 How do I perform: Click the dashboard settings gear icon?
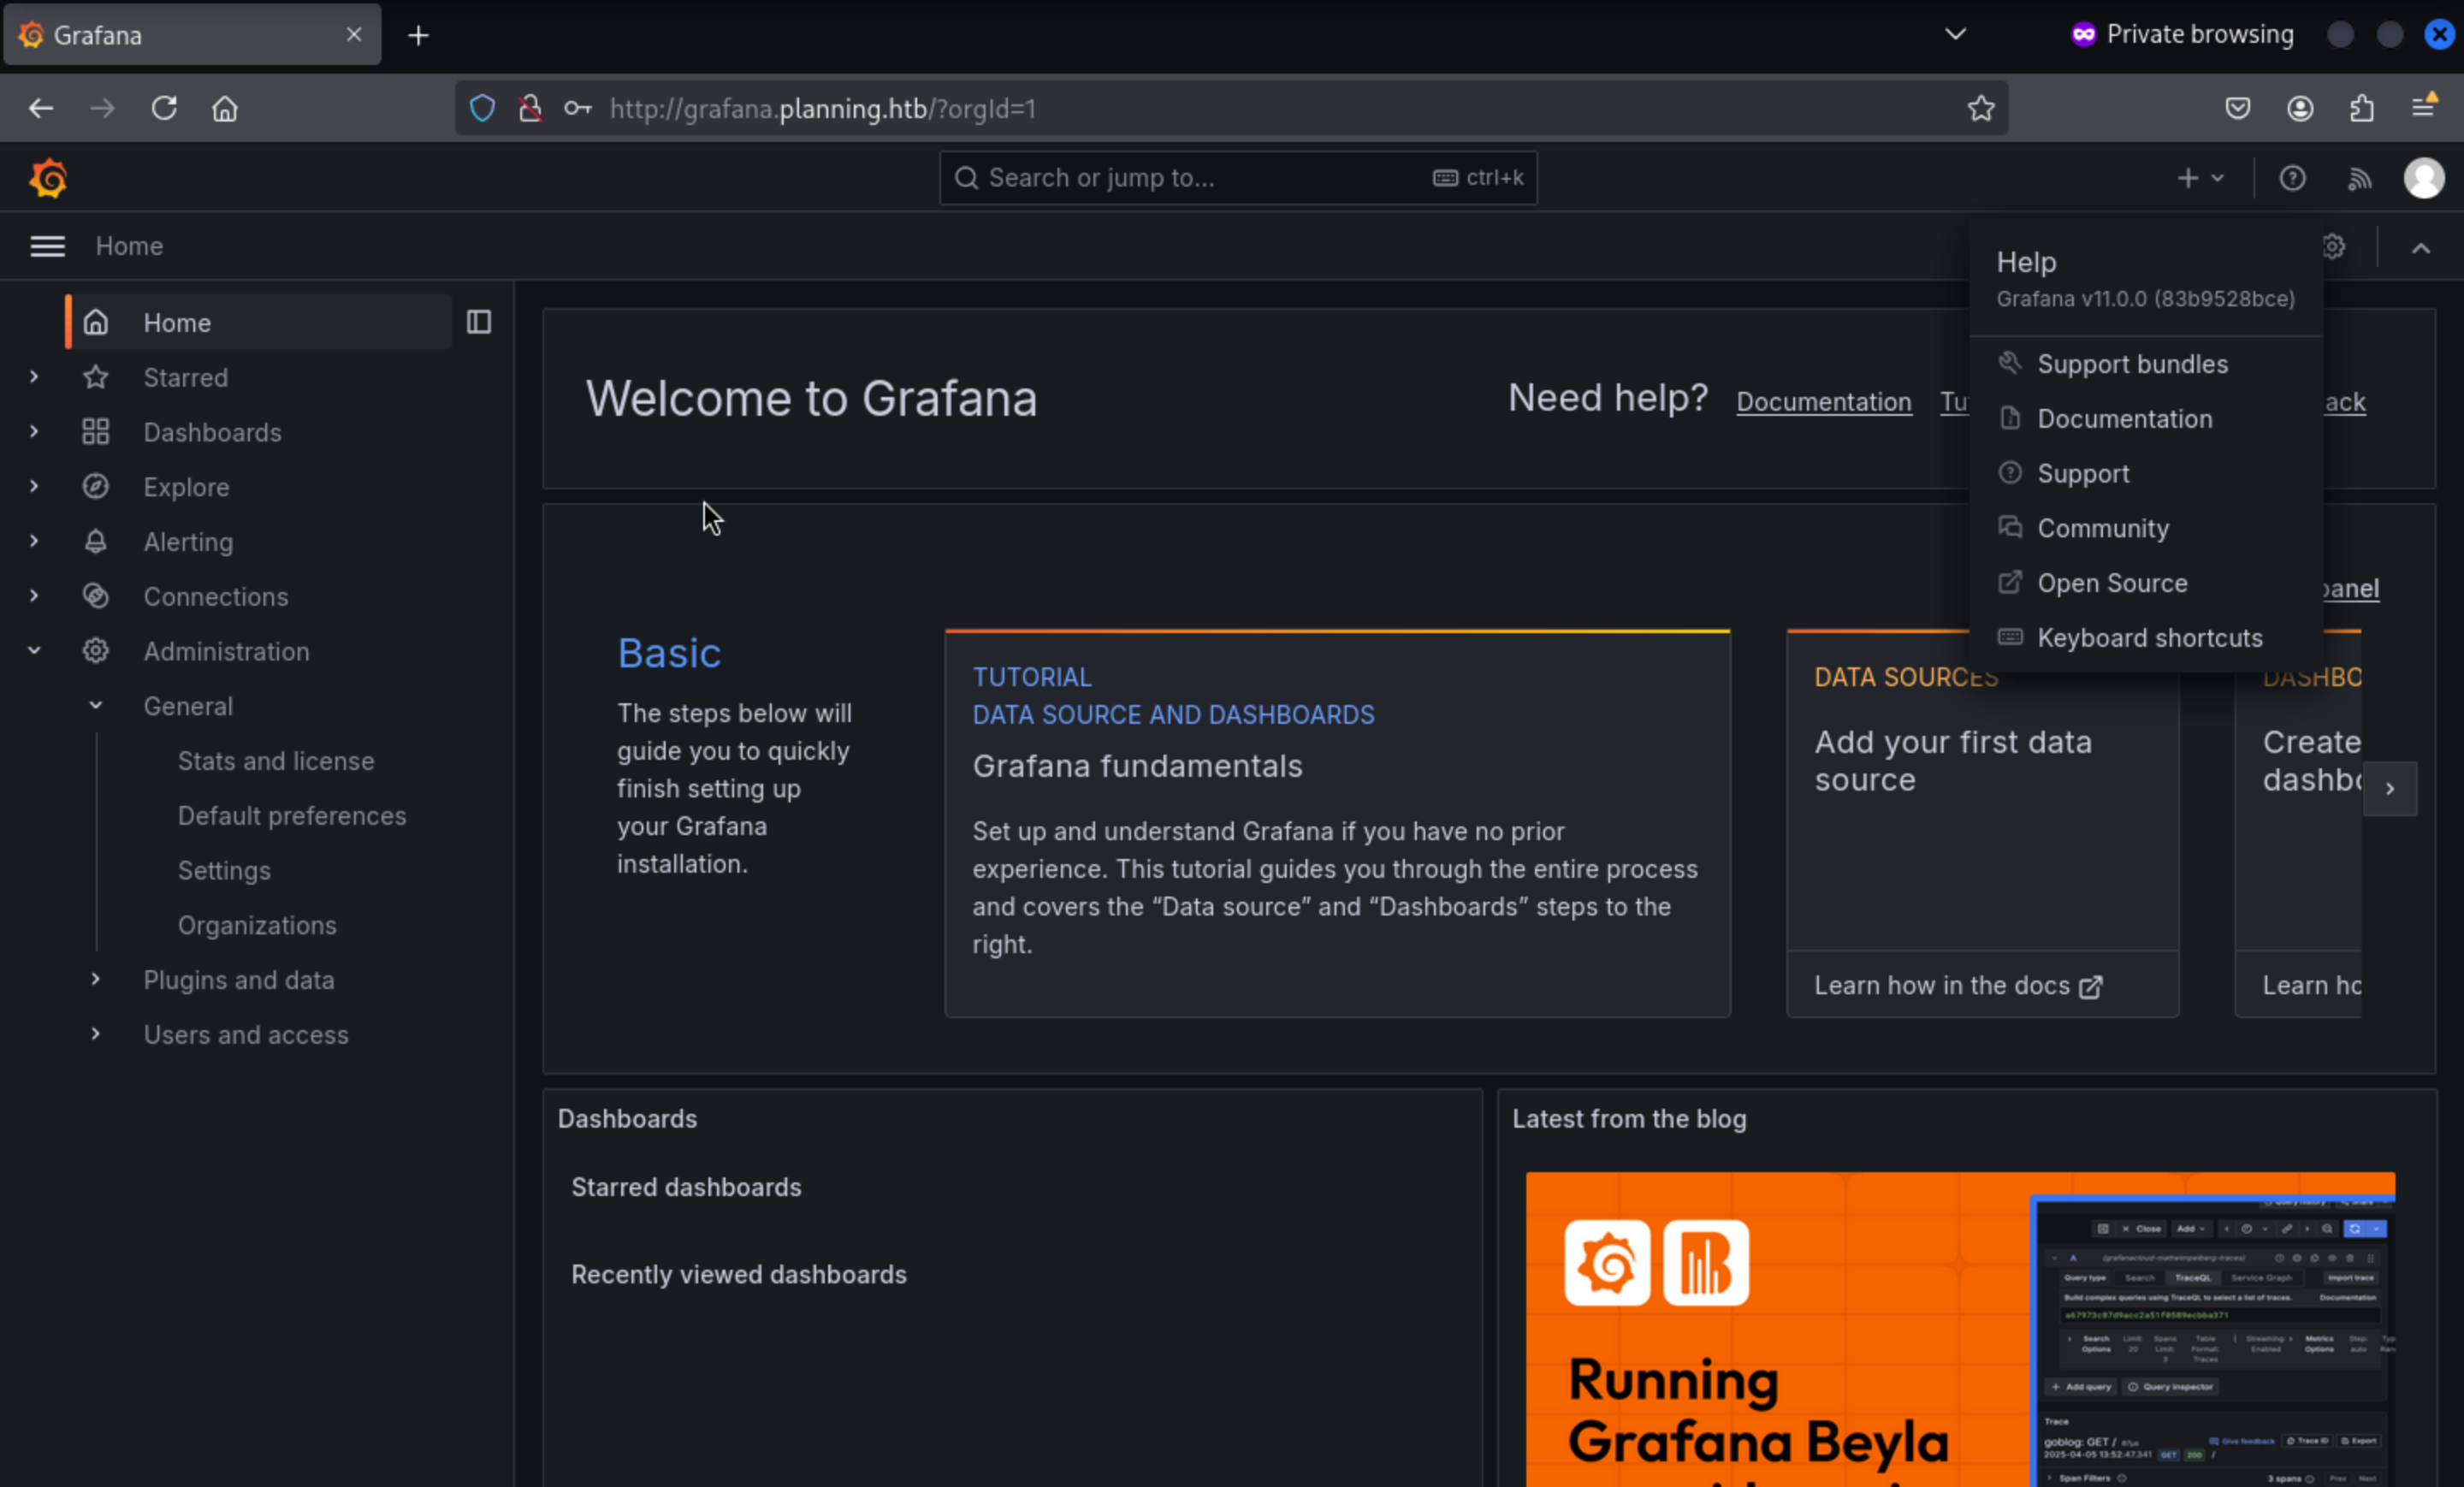coord(2334,246)
